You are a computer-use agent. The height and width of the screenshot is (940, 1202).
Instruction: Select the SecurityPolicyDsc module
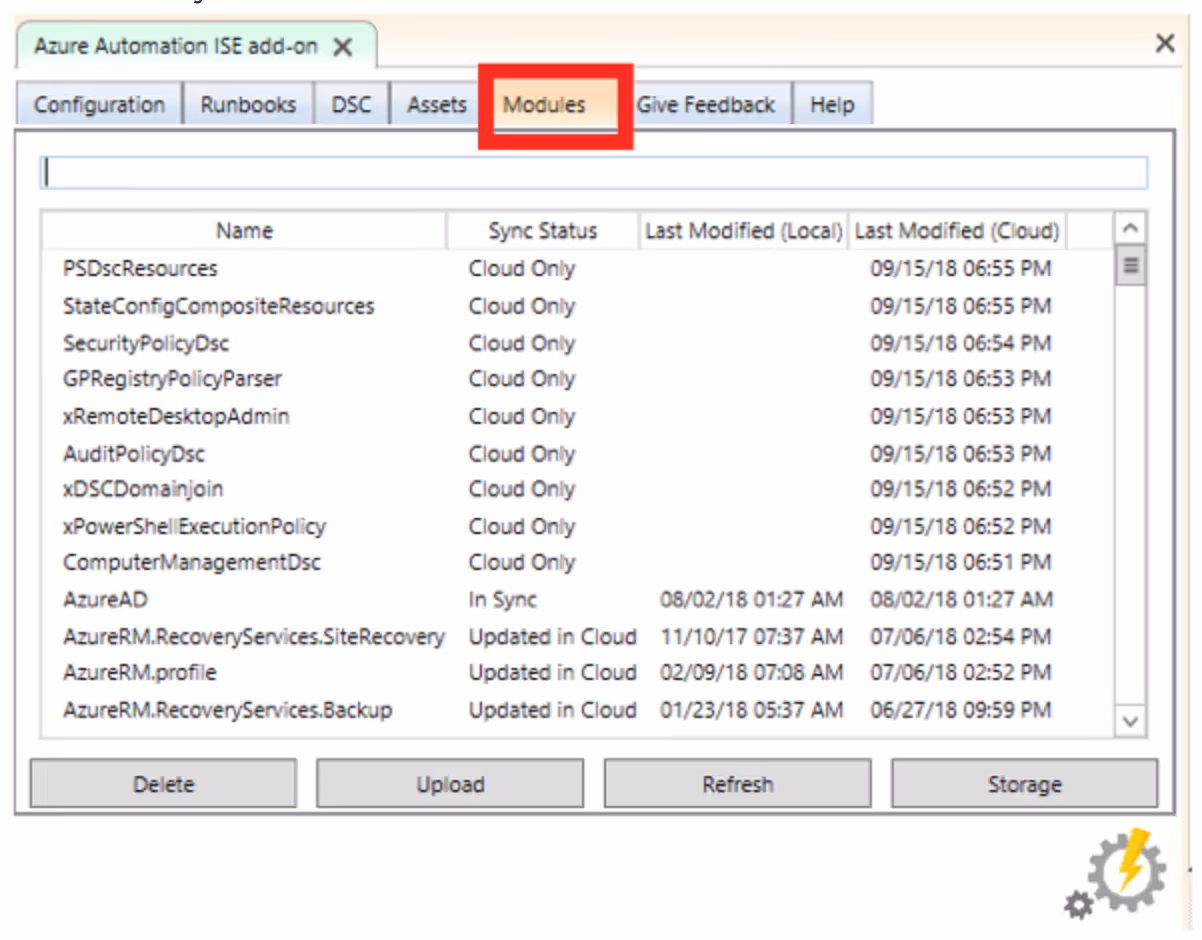pyautogui.click(x=577, y=343)
